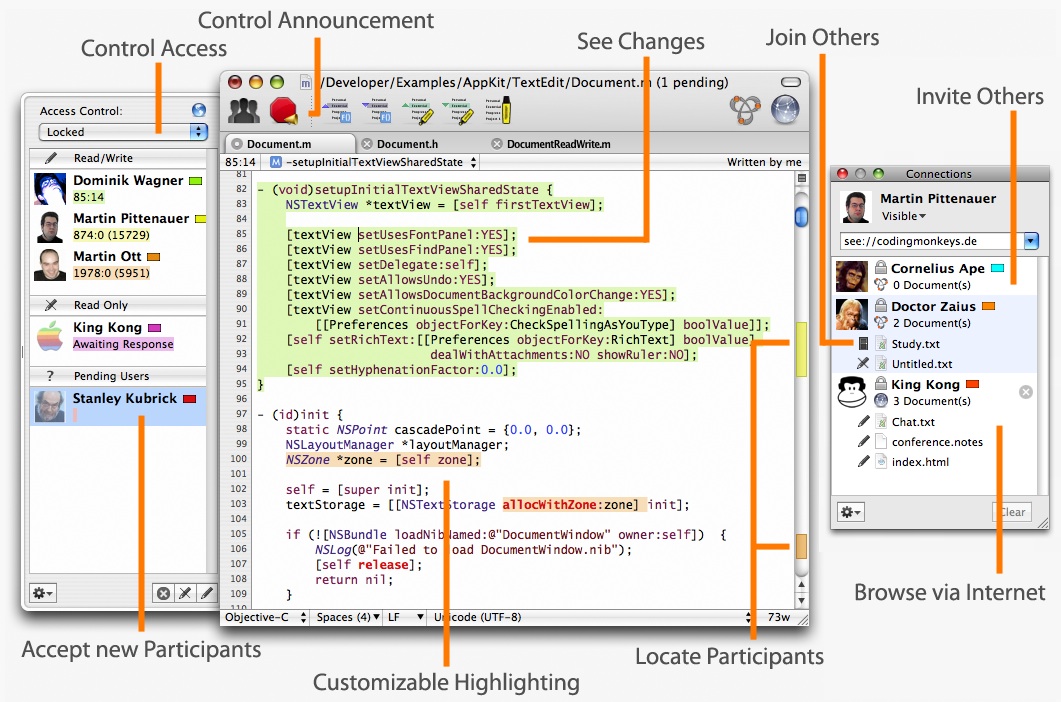Open Untitled.txt in Connections
This screenshot has width=1061, height=702.
pyautogui.click(x=922, y=364)
